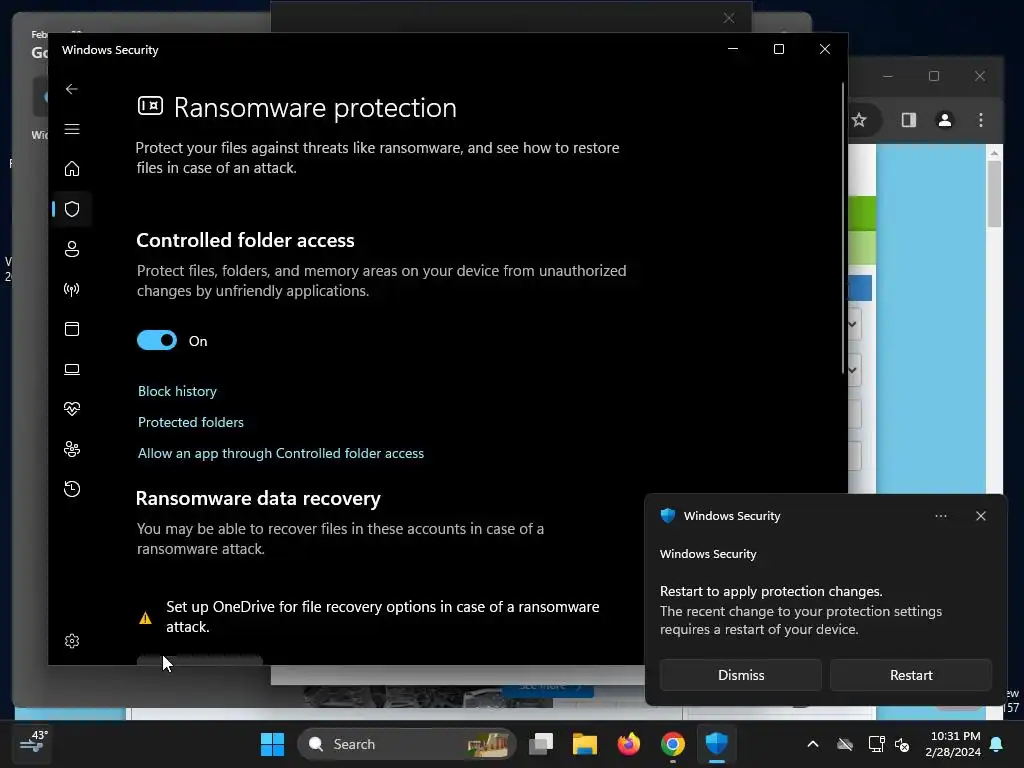This screenshot has width=1024, height=768.
Task: Open the Chrome profile avatar icon
Action: 944,120
